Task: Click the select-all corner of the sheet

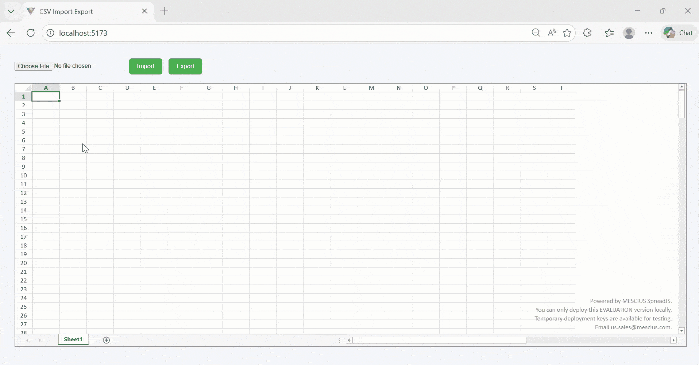Action: tap(24, 88)
